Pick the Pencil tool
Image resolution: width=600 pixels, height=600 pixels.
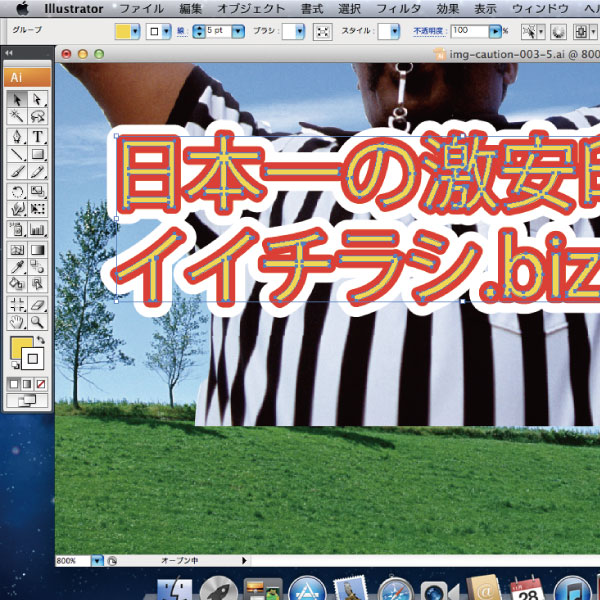[37, 171]
